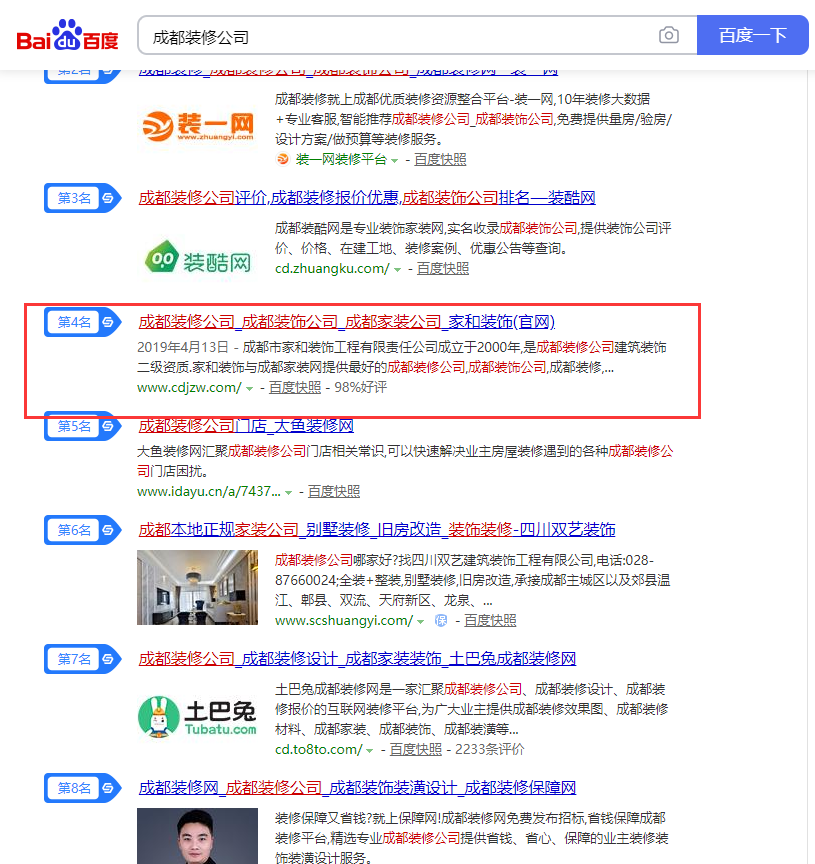Click the 装一网 logo image

coord(197,126)
